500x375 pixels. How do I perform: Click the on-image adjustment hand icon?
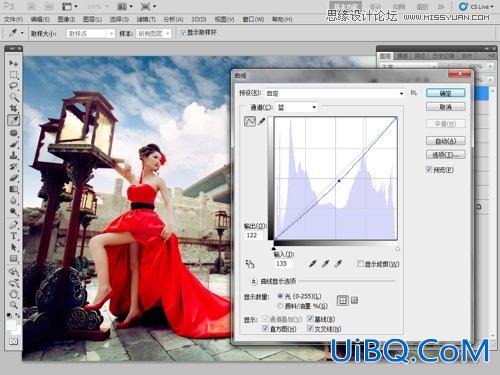click(250, 264)
